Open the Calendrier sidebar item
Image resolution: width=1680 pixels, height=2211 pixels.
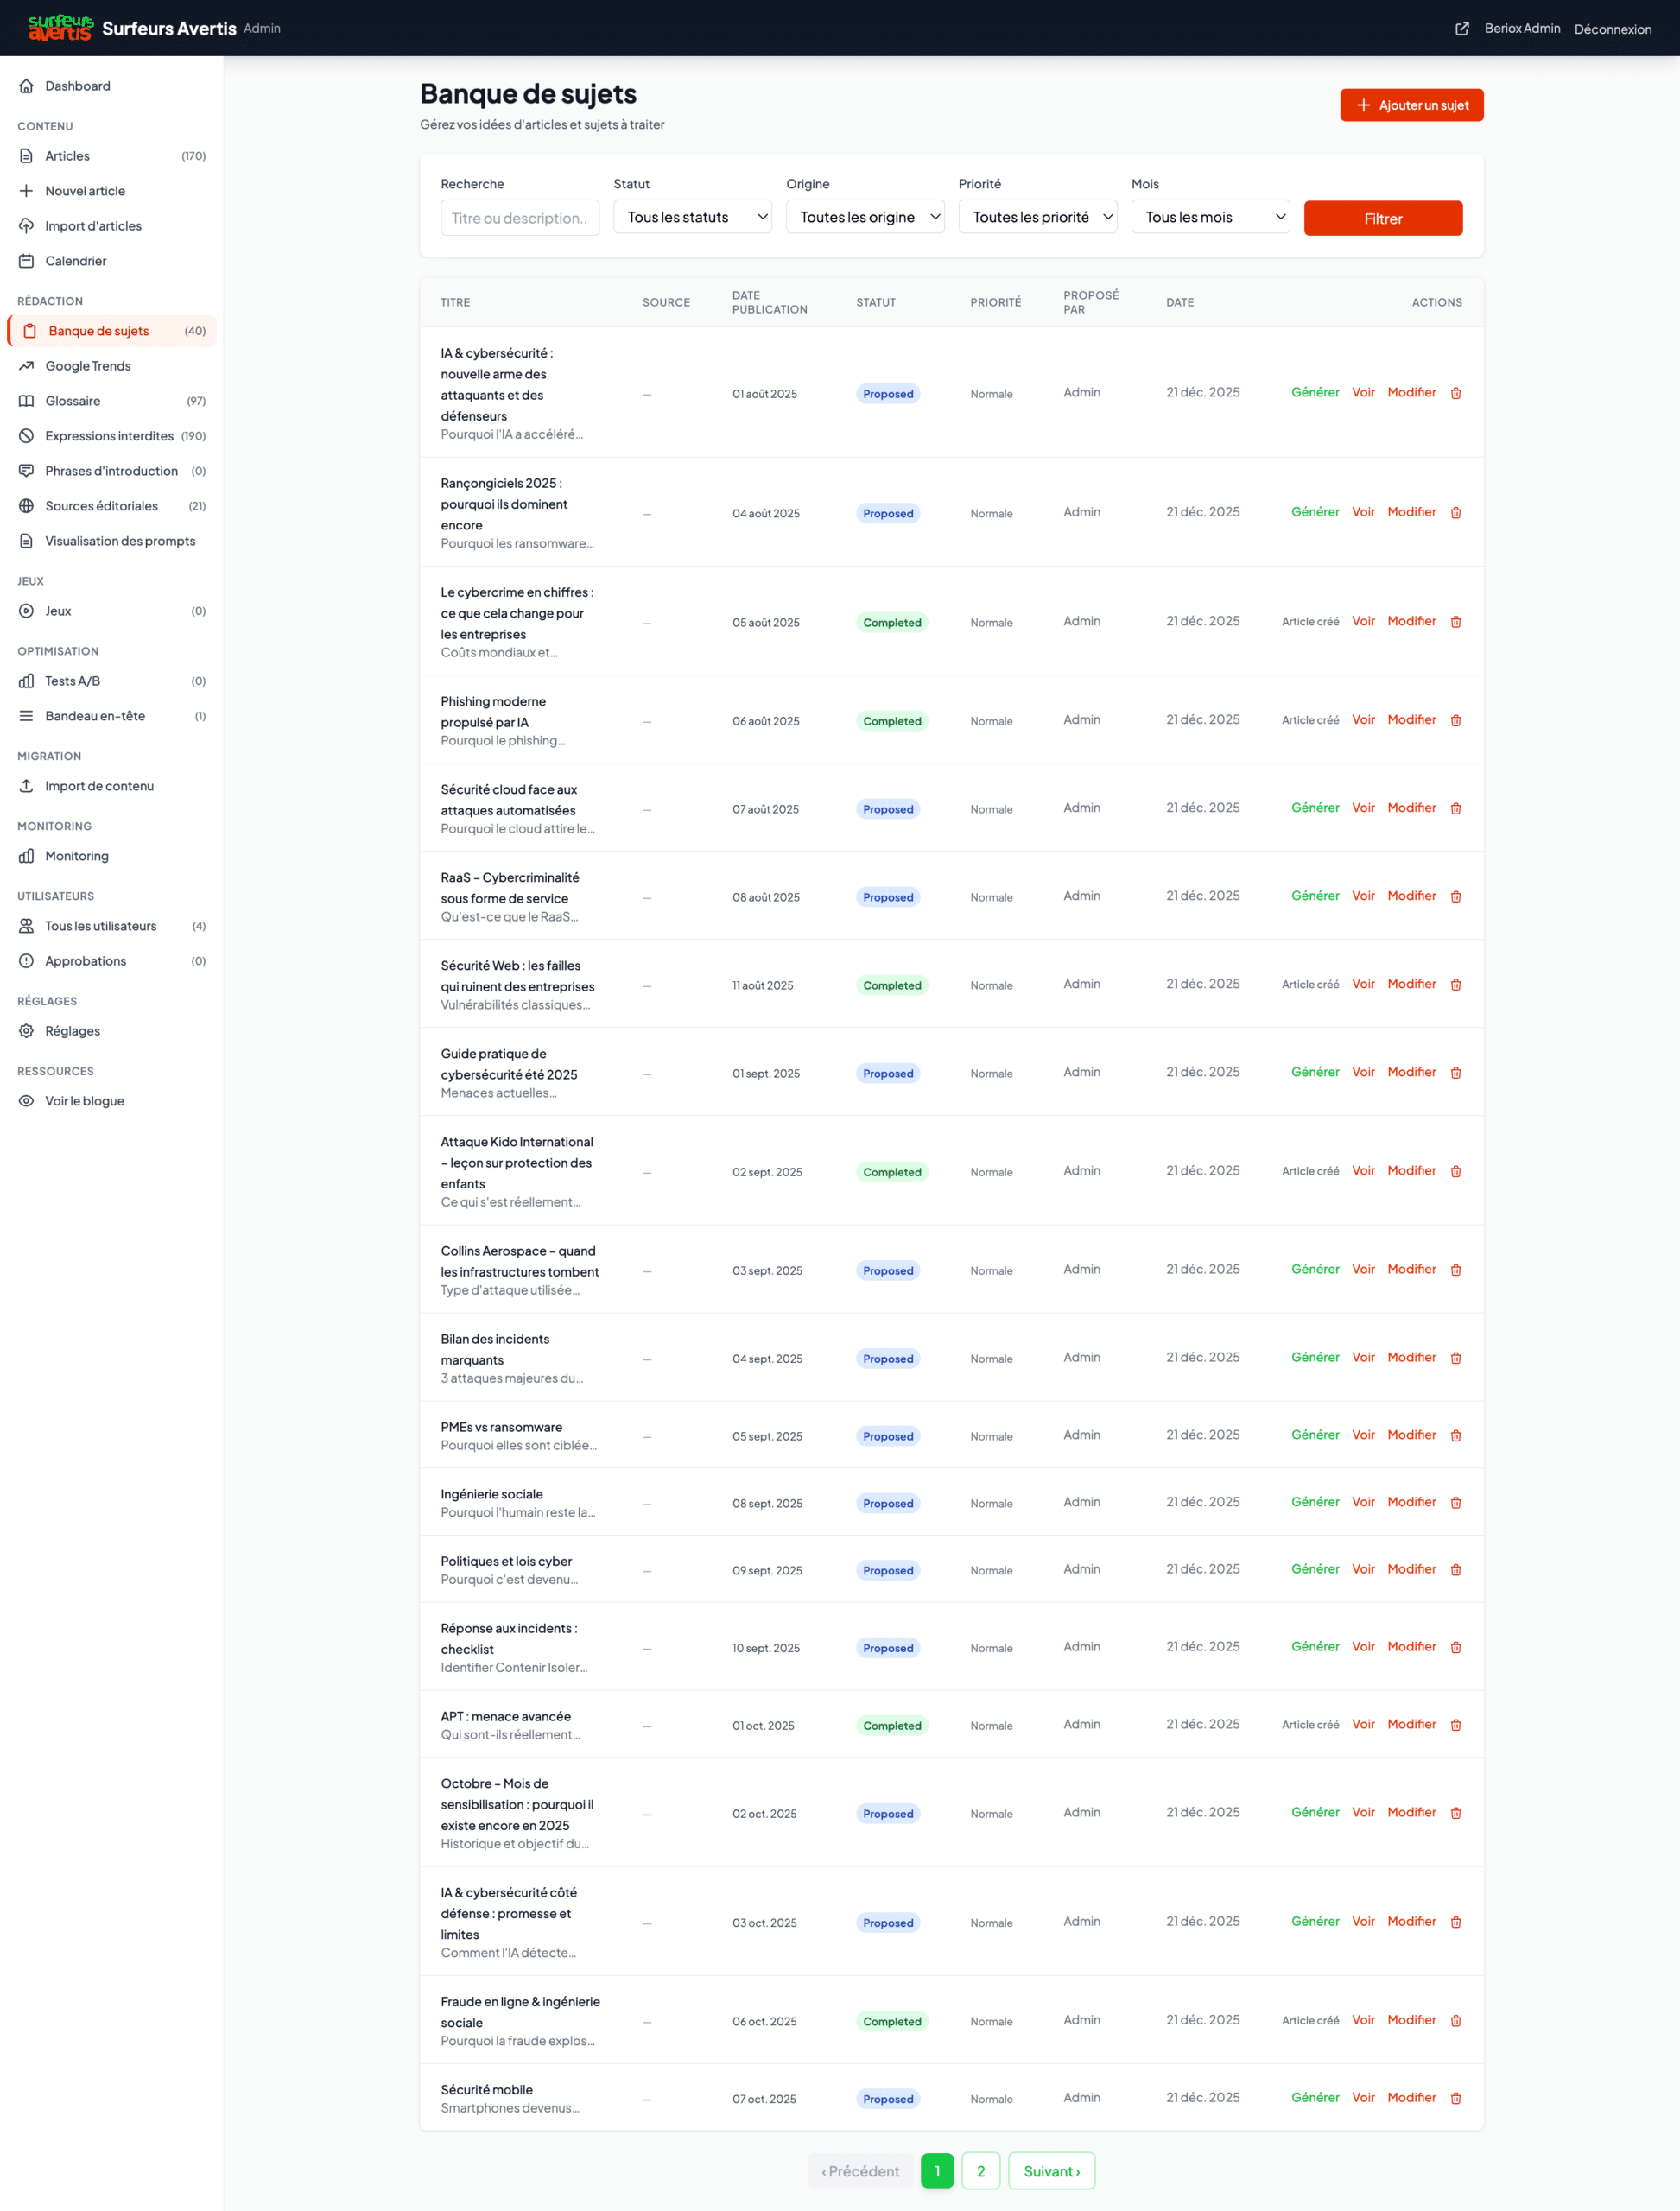pyautogui.click(x=75, y=261)
